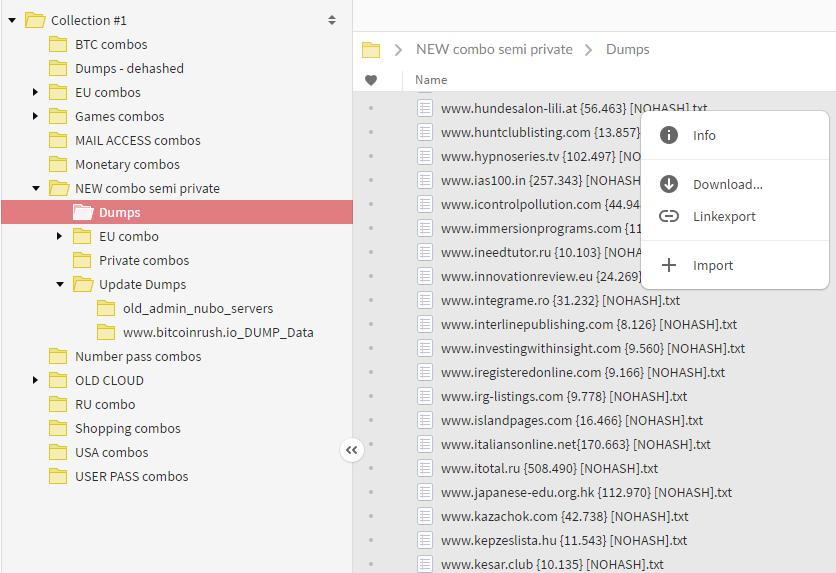Toggle sort order beside Collection #1
This screenshot has height=573, width=836.
coord(332,20)
